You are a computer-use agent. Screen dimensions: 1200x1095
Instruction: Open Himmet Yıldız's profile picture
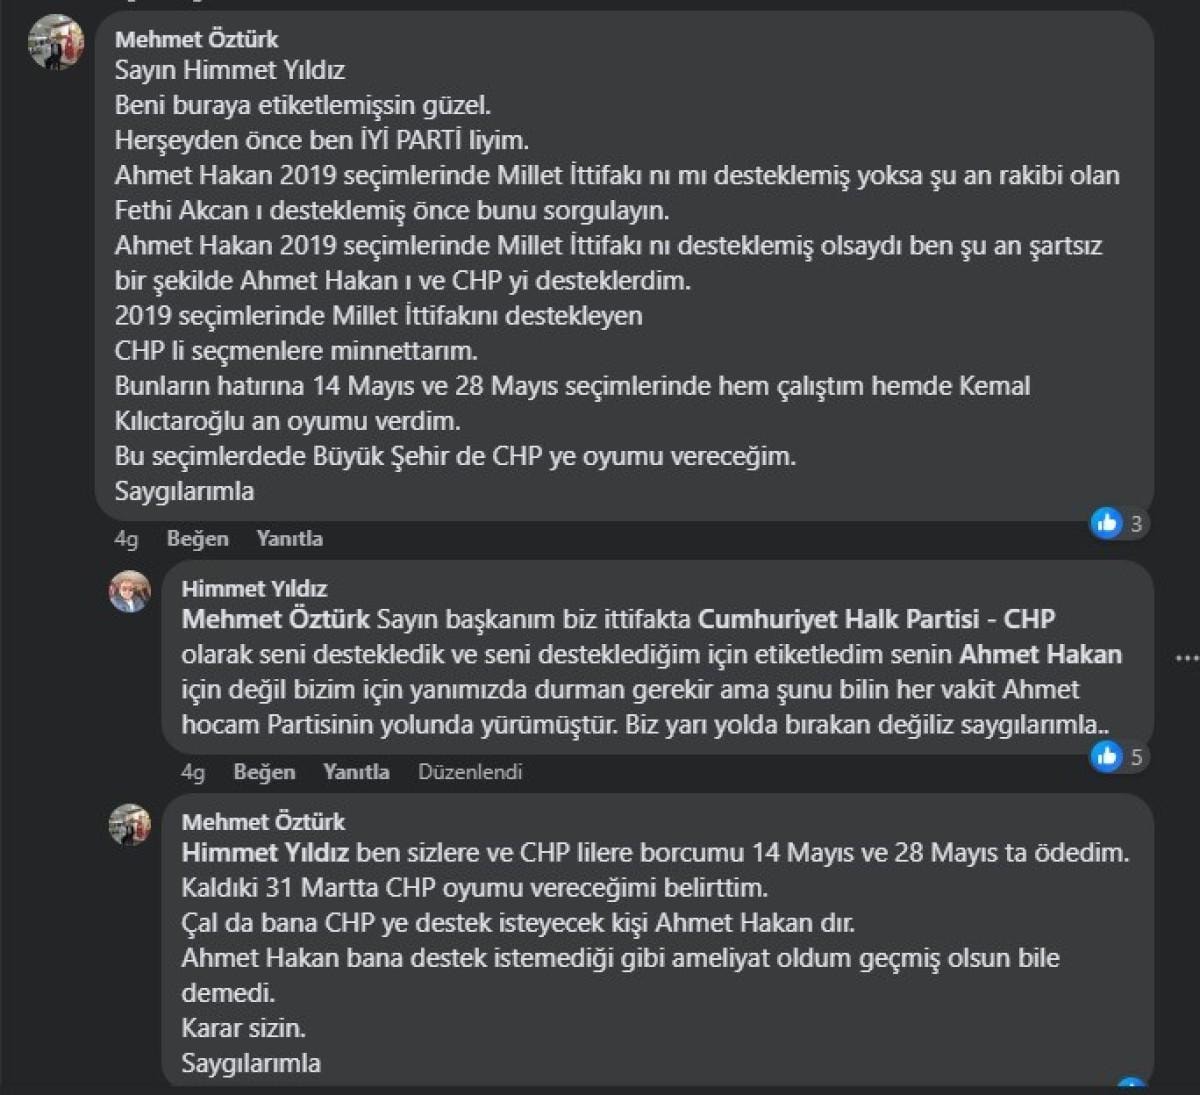tap(130, 592)
